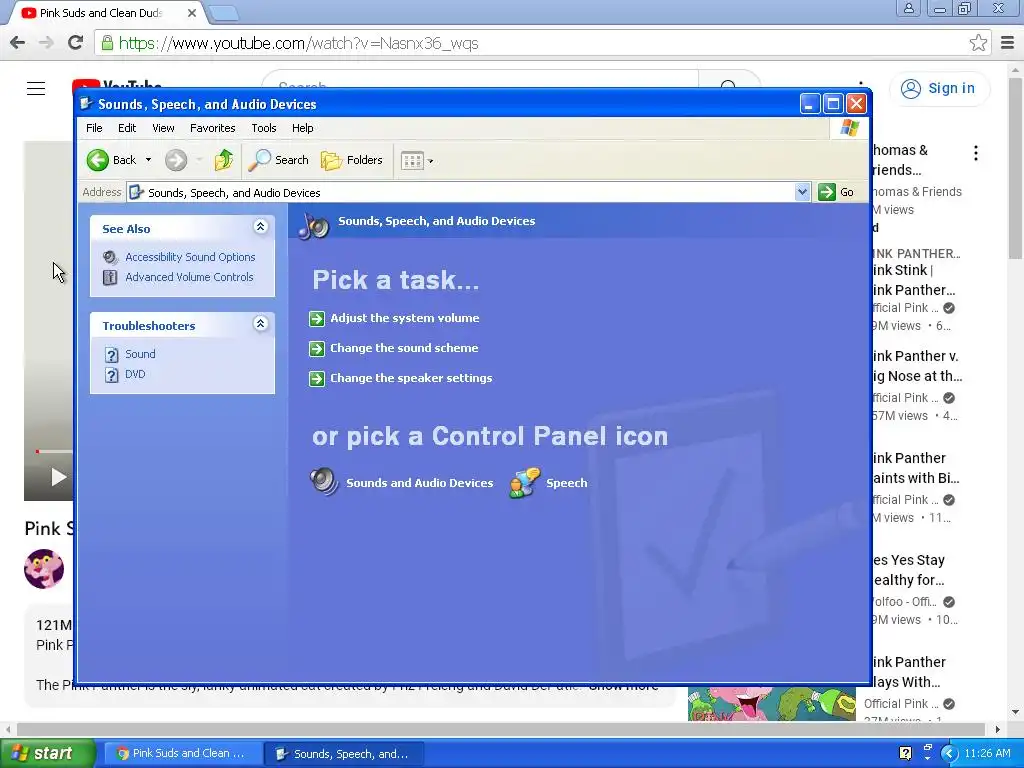The height and width of the screenshot is (768, 1024).
Task: Click the Windows flag logo in menu bar
Action: click(850, 127)
